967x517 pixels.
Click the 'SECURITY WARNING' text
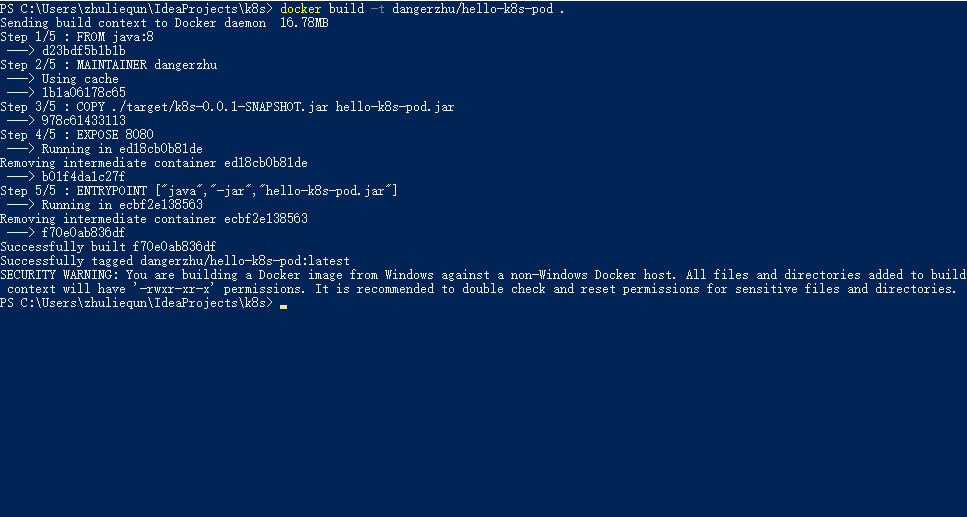pyautogui.click(x=59, y=275)
